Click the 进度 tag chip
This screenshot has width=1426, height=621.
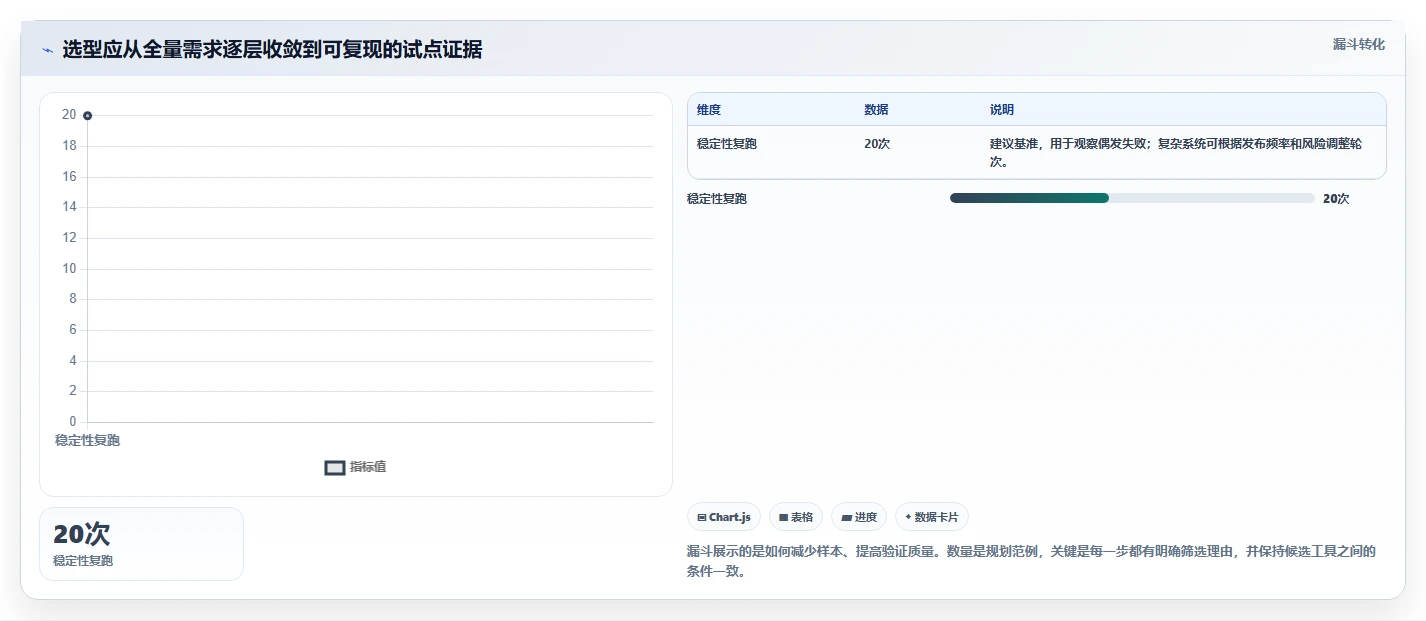coord(859,517)
